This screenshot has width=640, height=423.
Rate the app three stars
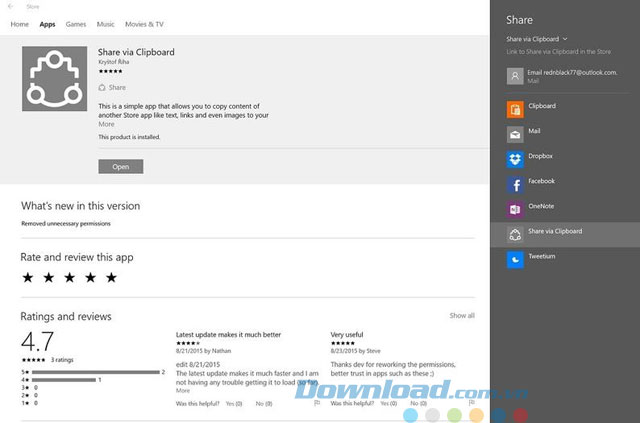tap(69, 278)
